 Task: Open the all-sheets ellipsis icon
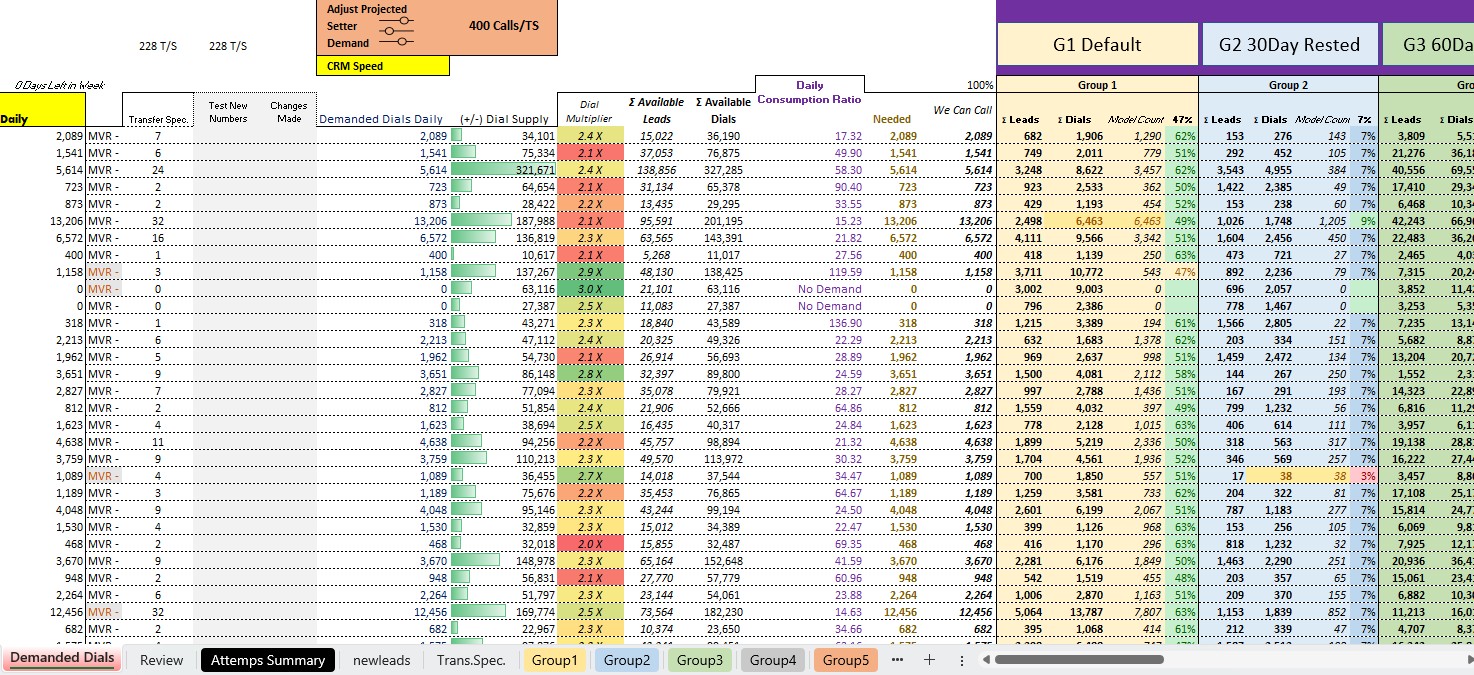point(898,660)
